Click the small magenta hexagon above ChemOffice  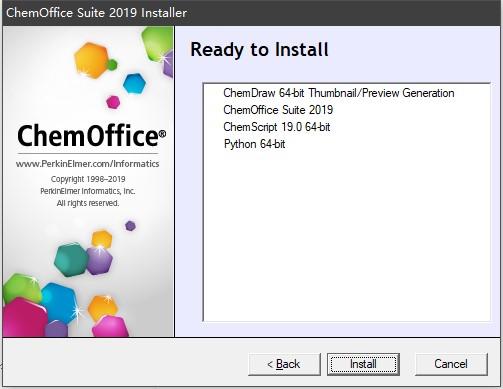tap(113, 102)
